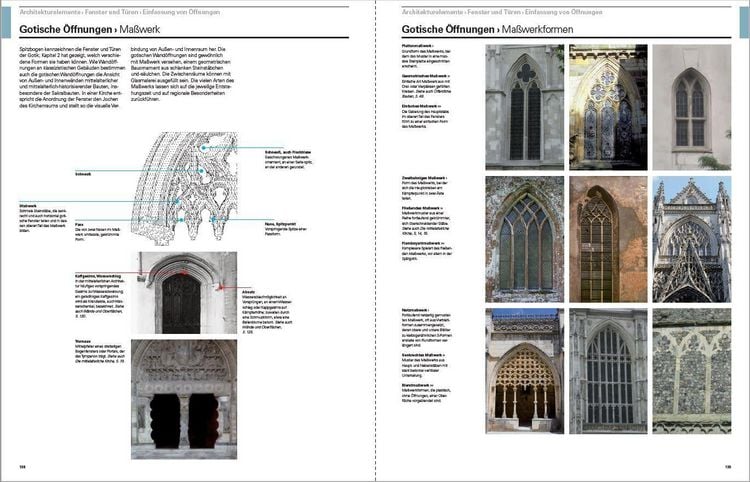Open the cathedral gable with pinnacles photo
This screenshot has width=750, height=482.
point(692,239)
